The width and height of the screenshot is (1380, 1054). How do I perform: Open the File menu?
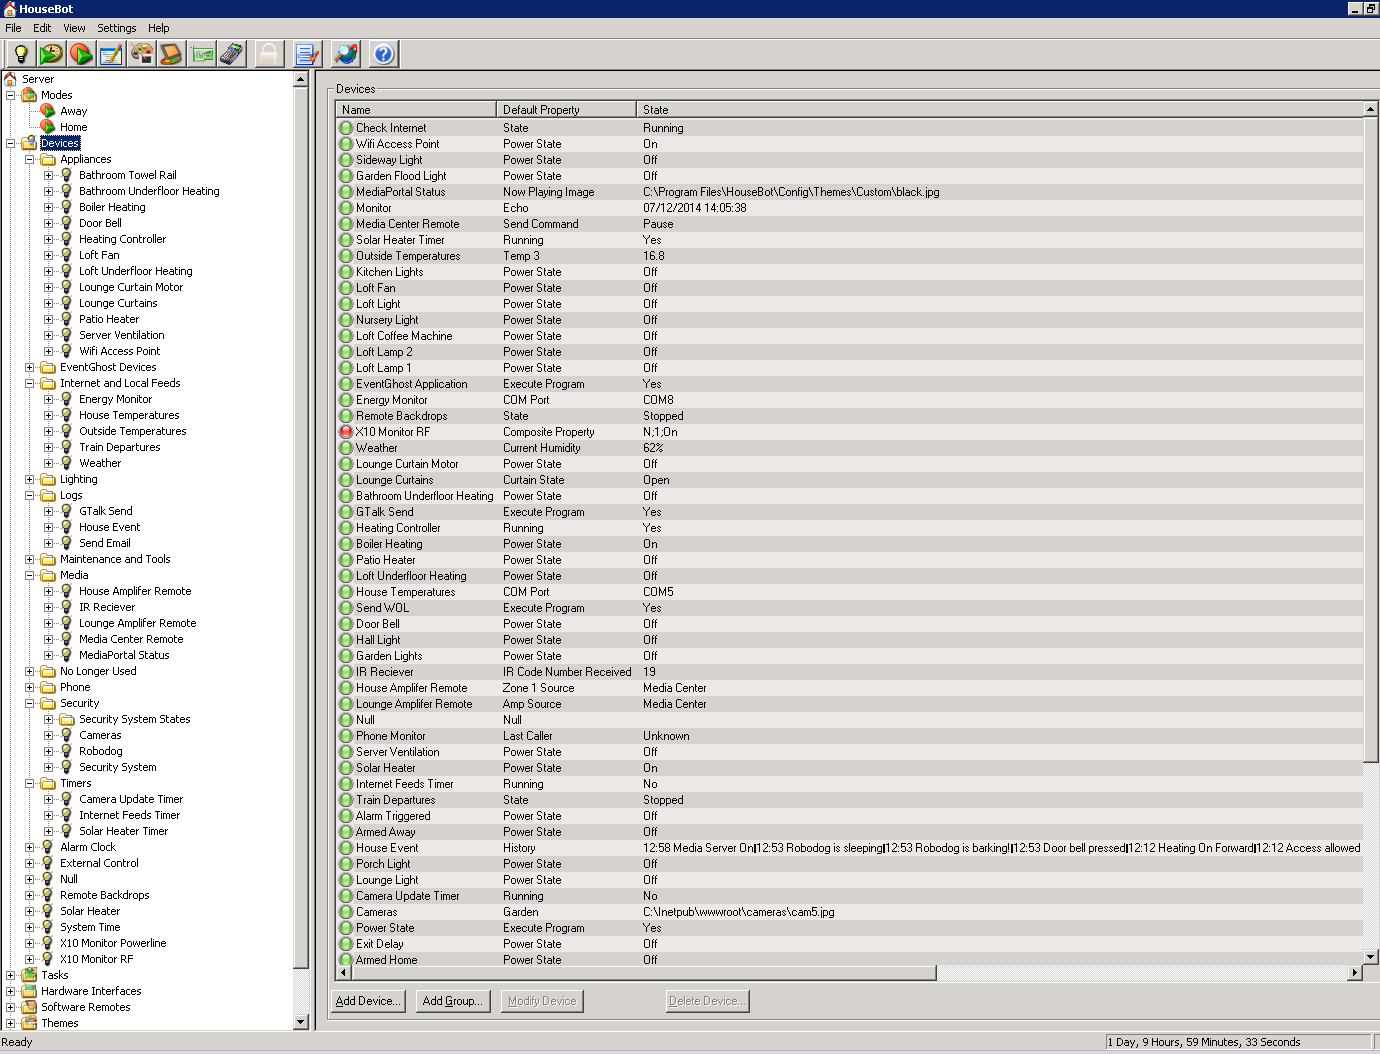coord(13,28)
